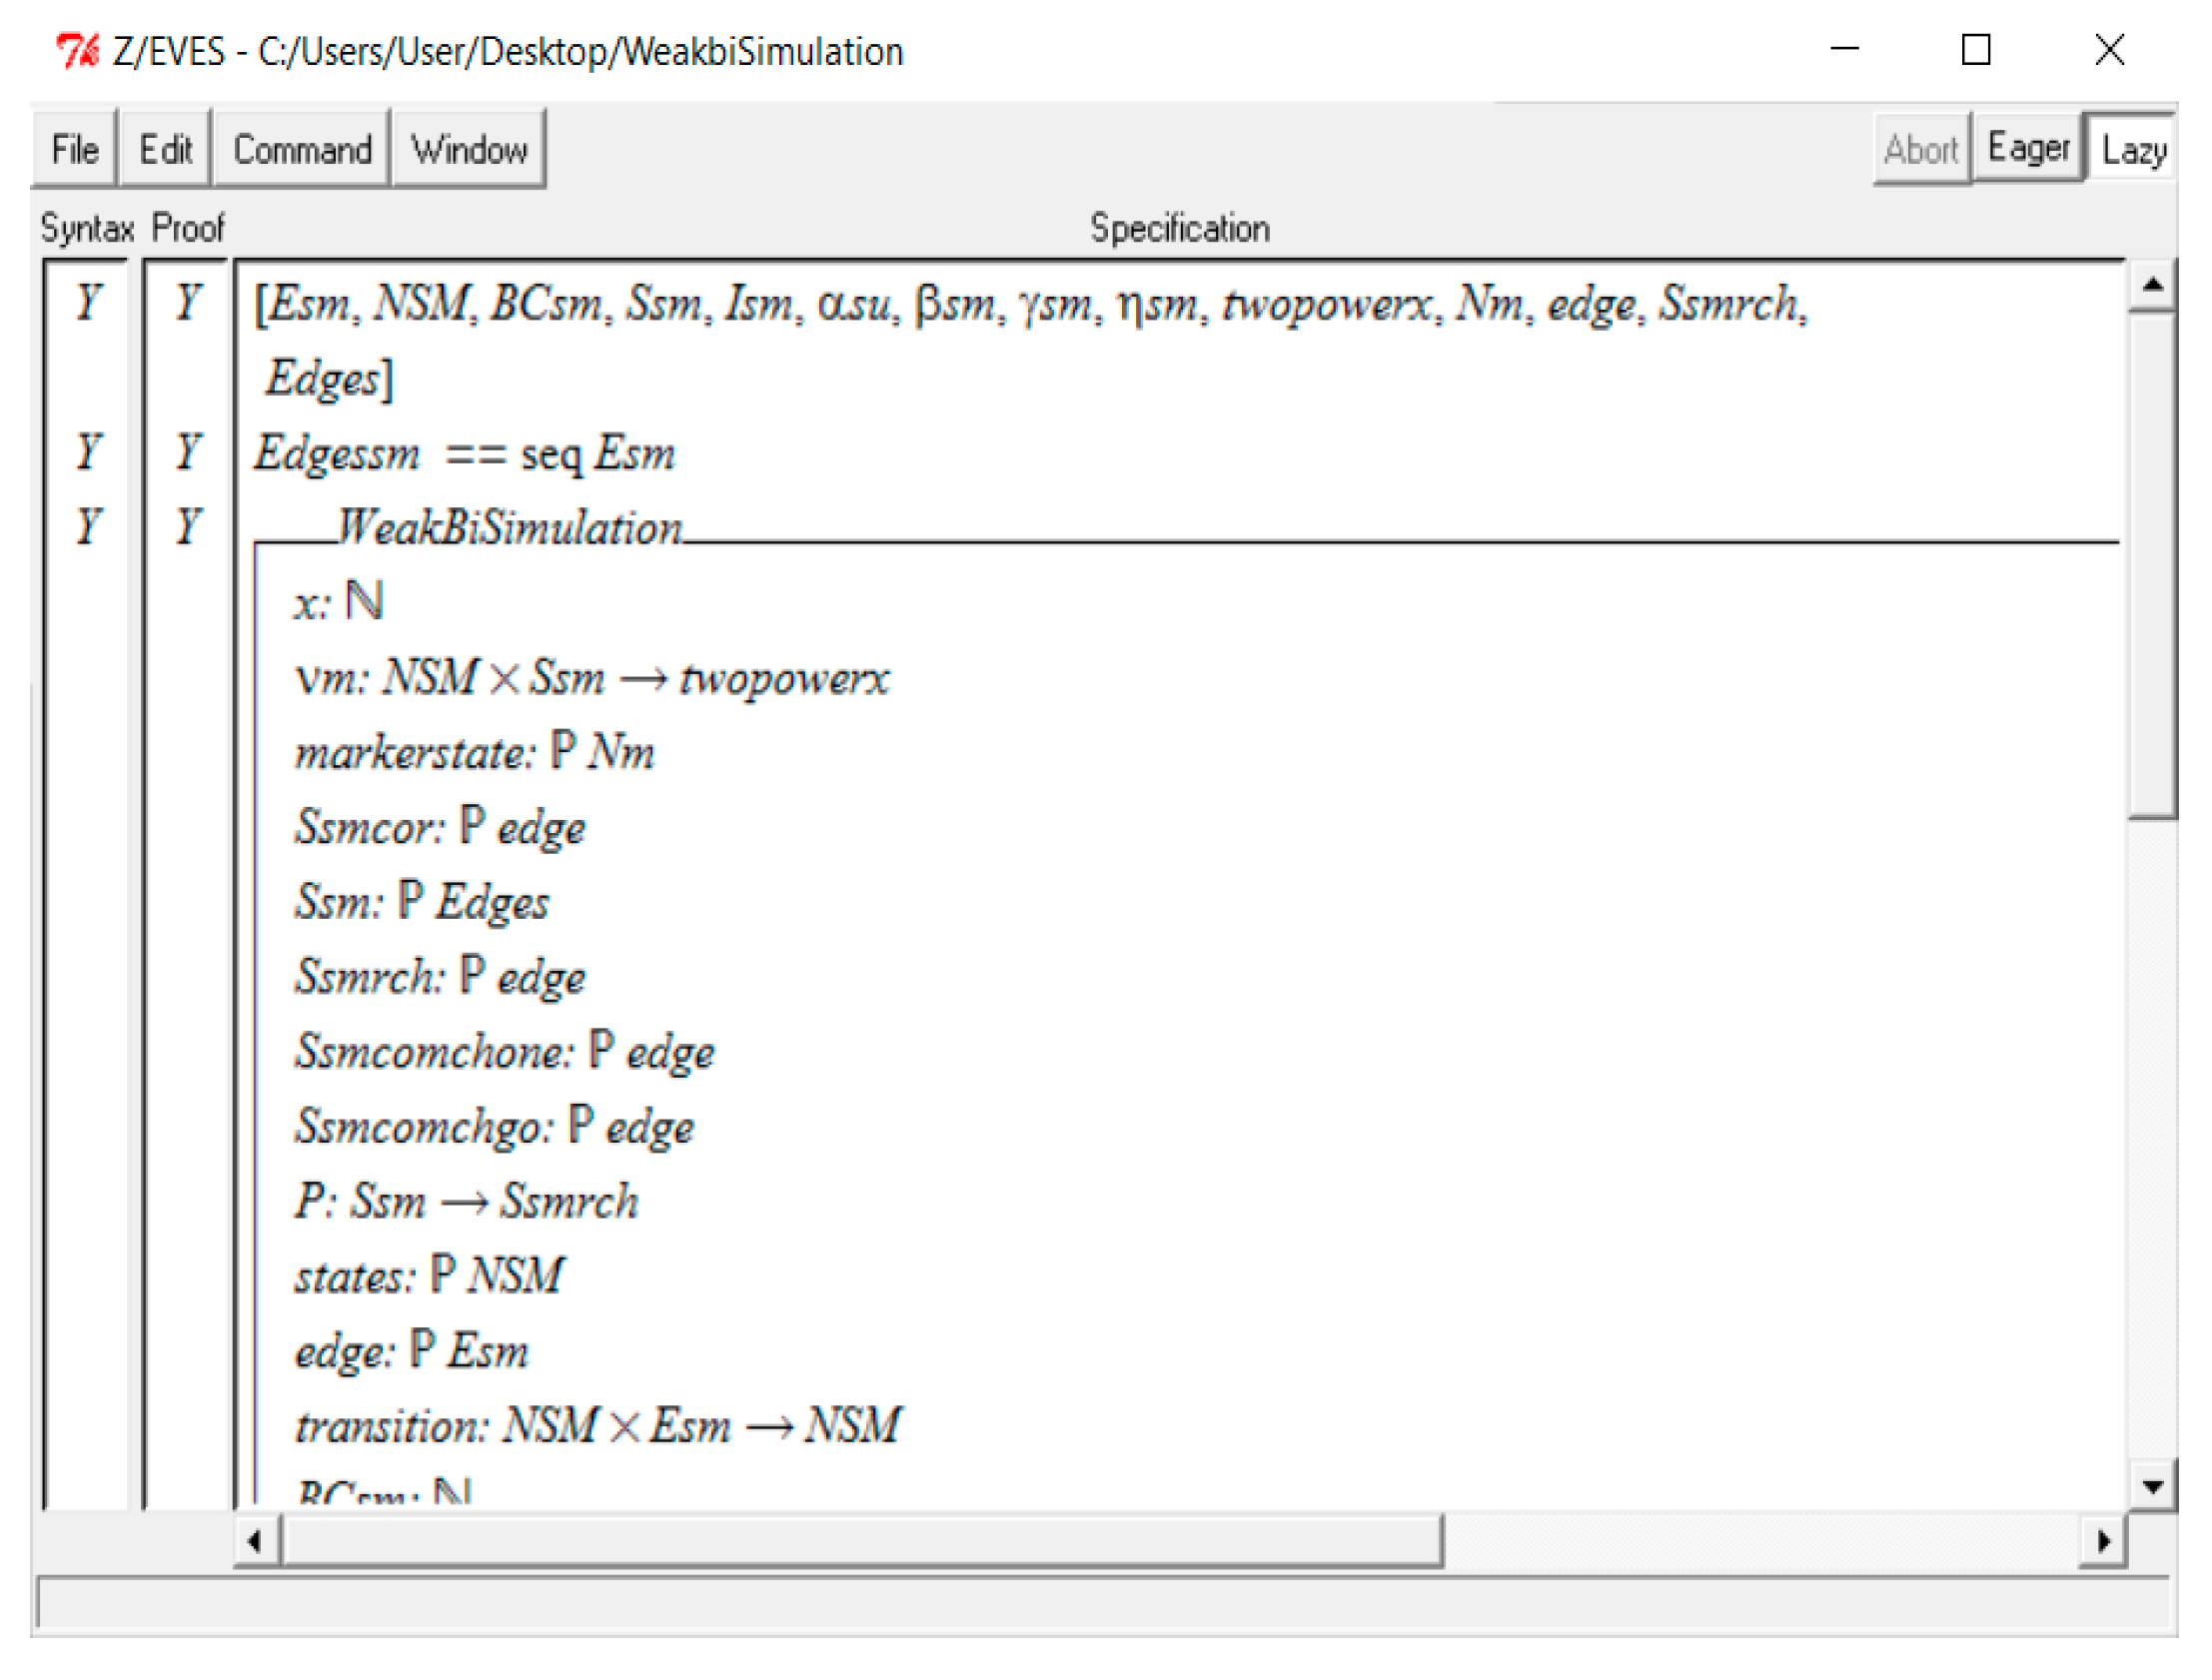Expand the Command menu
This screenshot has width=2212, height=1680.
[x=302, y=150]
